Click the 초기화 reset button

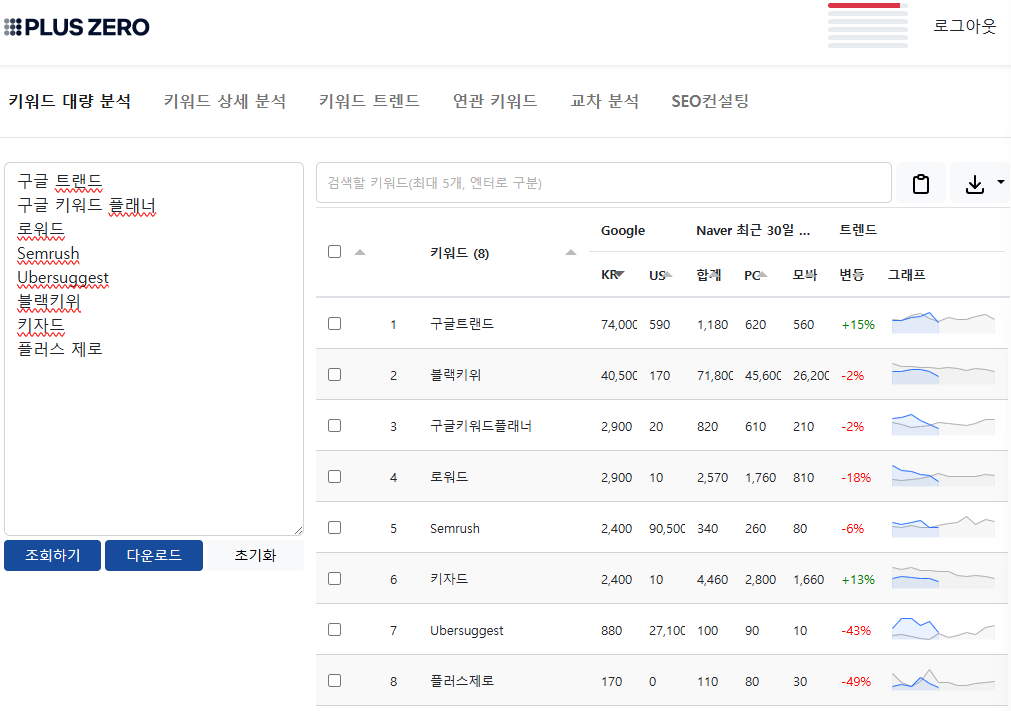tap(255, 555)
